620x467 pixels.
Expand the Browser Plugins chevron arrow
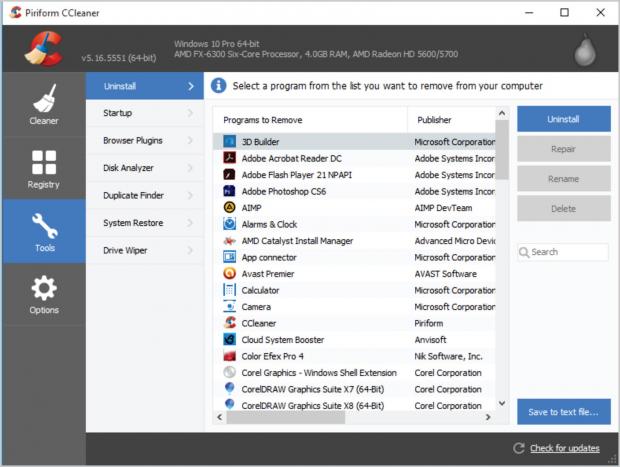[190, 141]
